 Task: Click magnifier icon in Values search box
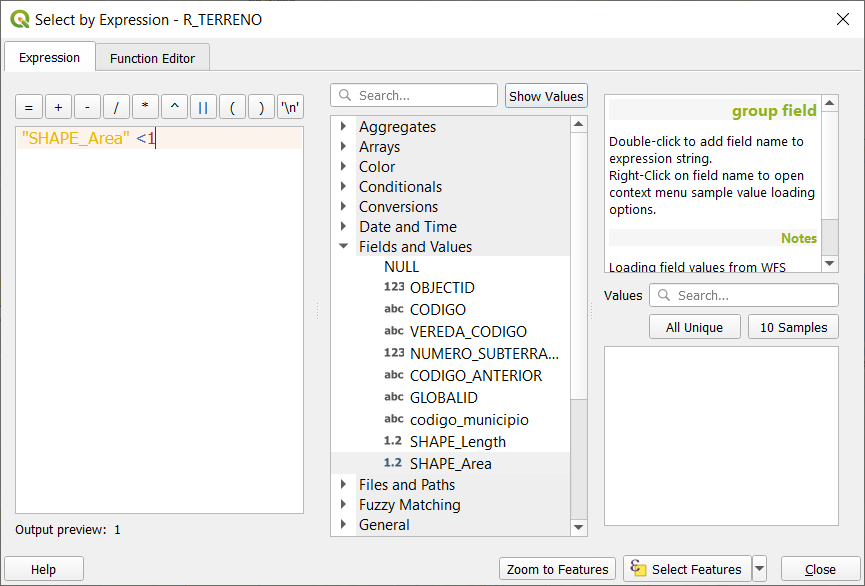(x=664, y=295)
